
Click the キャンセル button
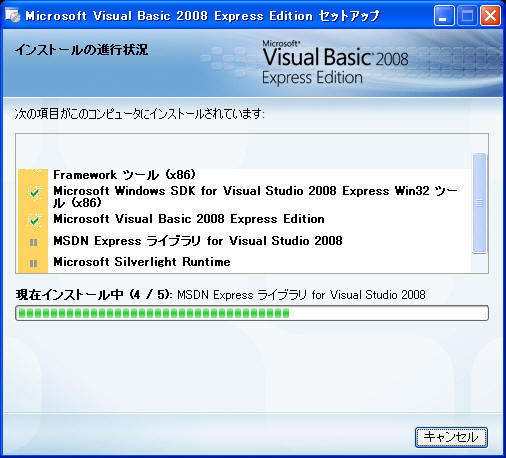coord(451,437)
